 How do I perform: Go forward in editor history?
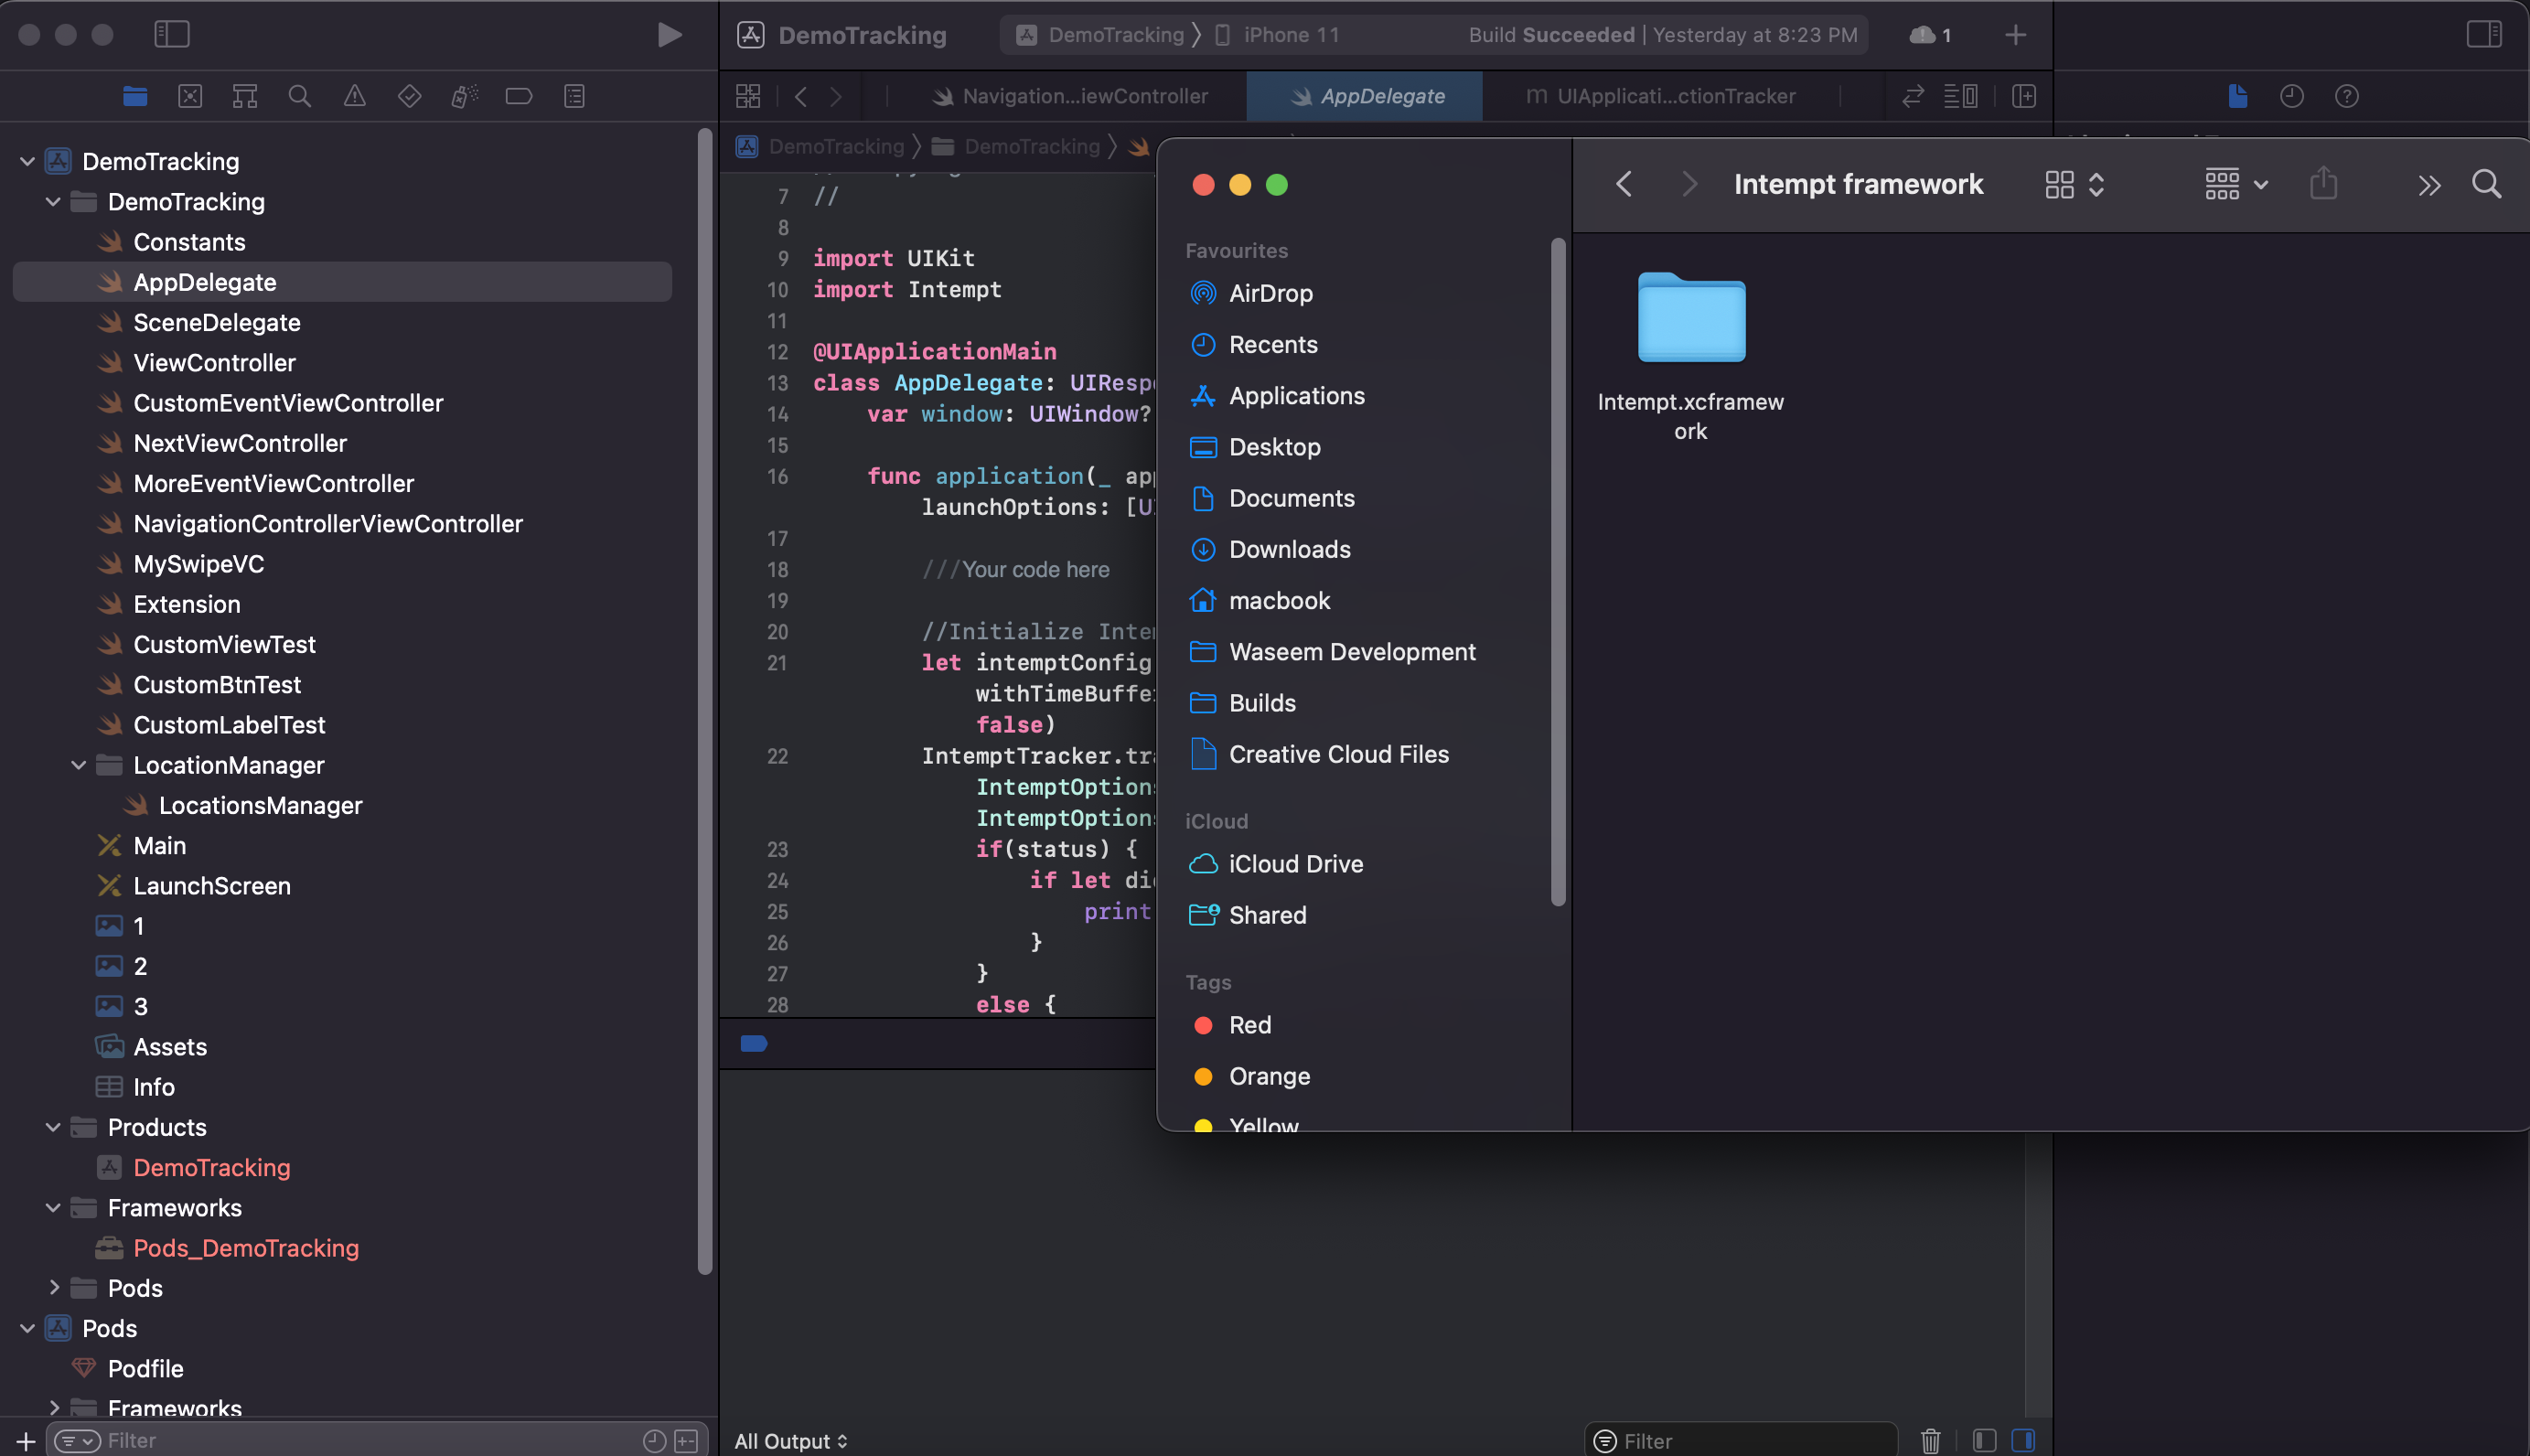tap(836, 96)
